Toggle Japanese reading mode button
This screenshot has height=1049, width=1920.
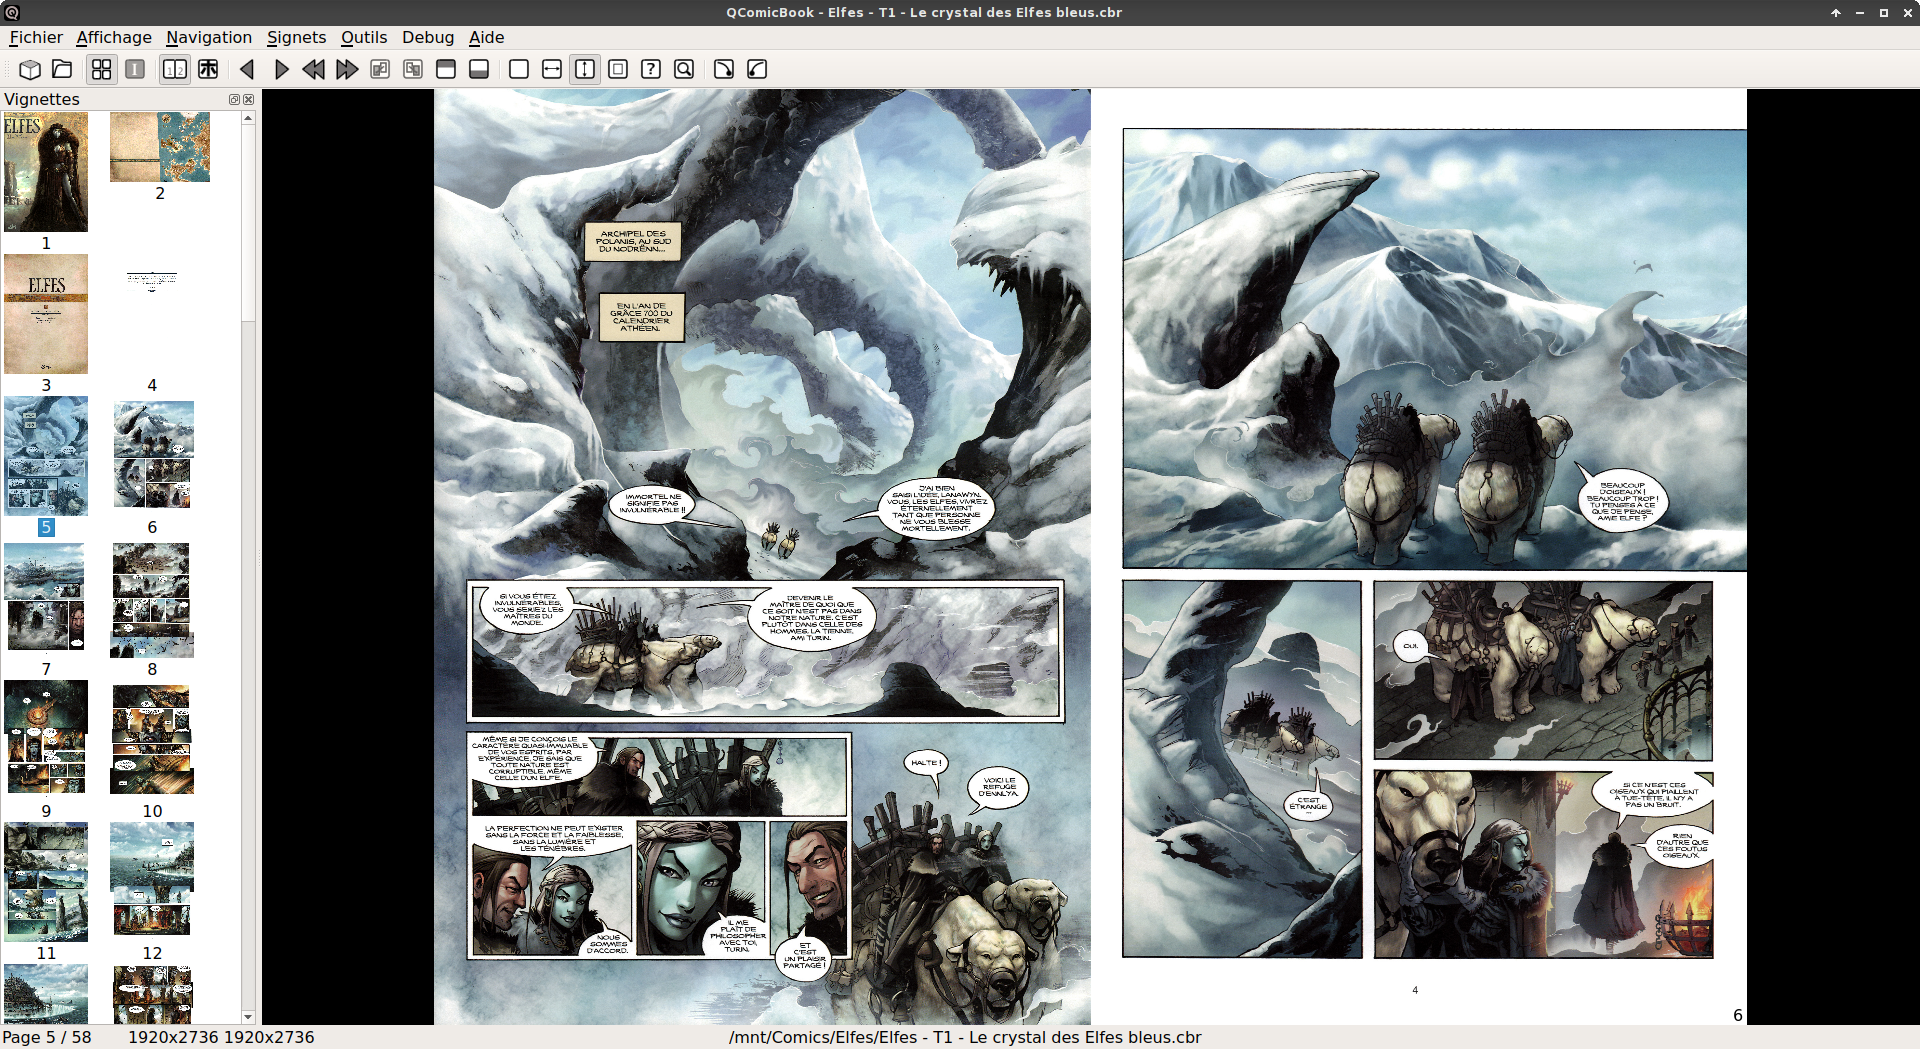[x=208, y=69]
